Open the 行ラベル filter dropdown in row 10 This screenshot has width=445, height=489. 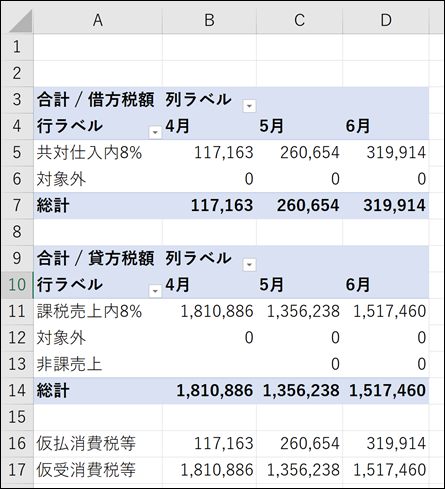coord(155,291)
